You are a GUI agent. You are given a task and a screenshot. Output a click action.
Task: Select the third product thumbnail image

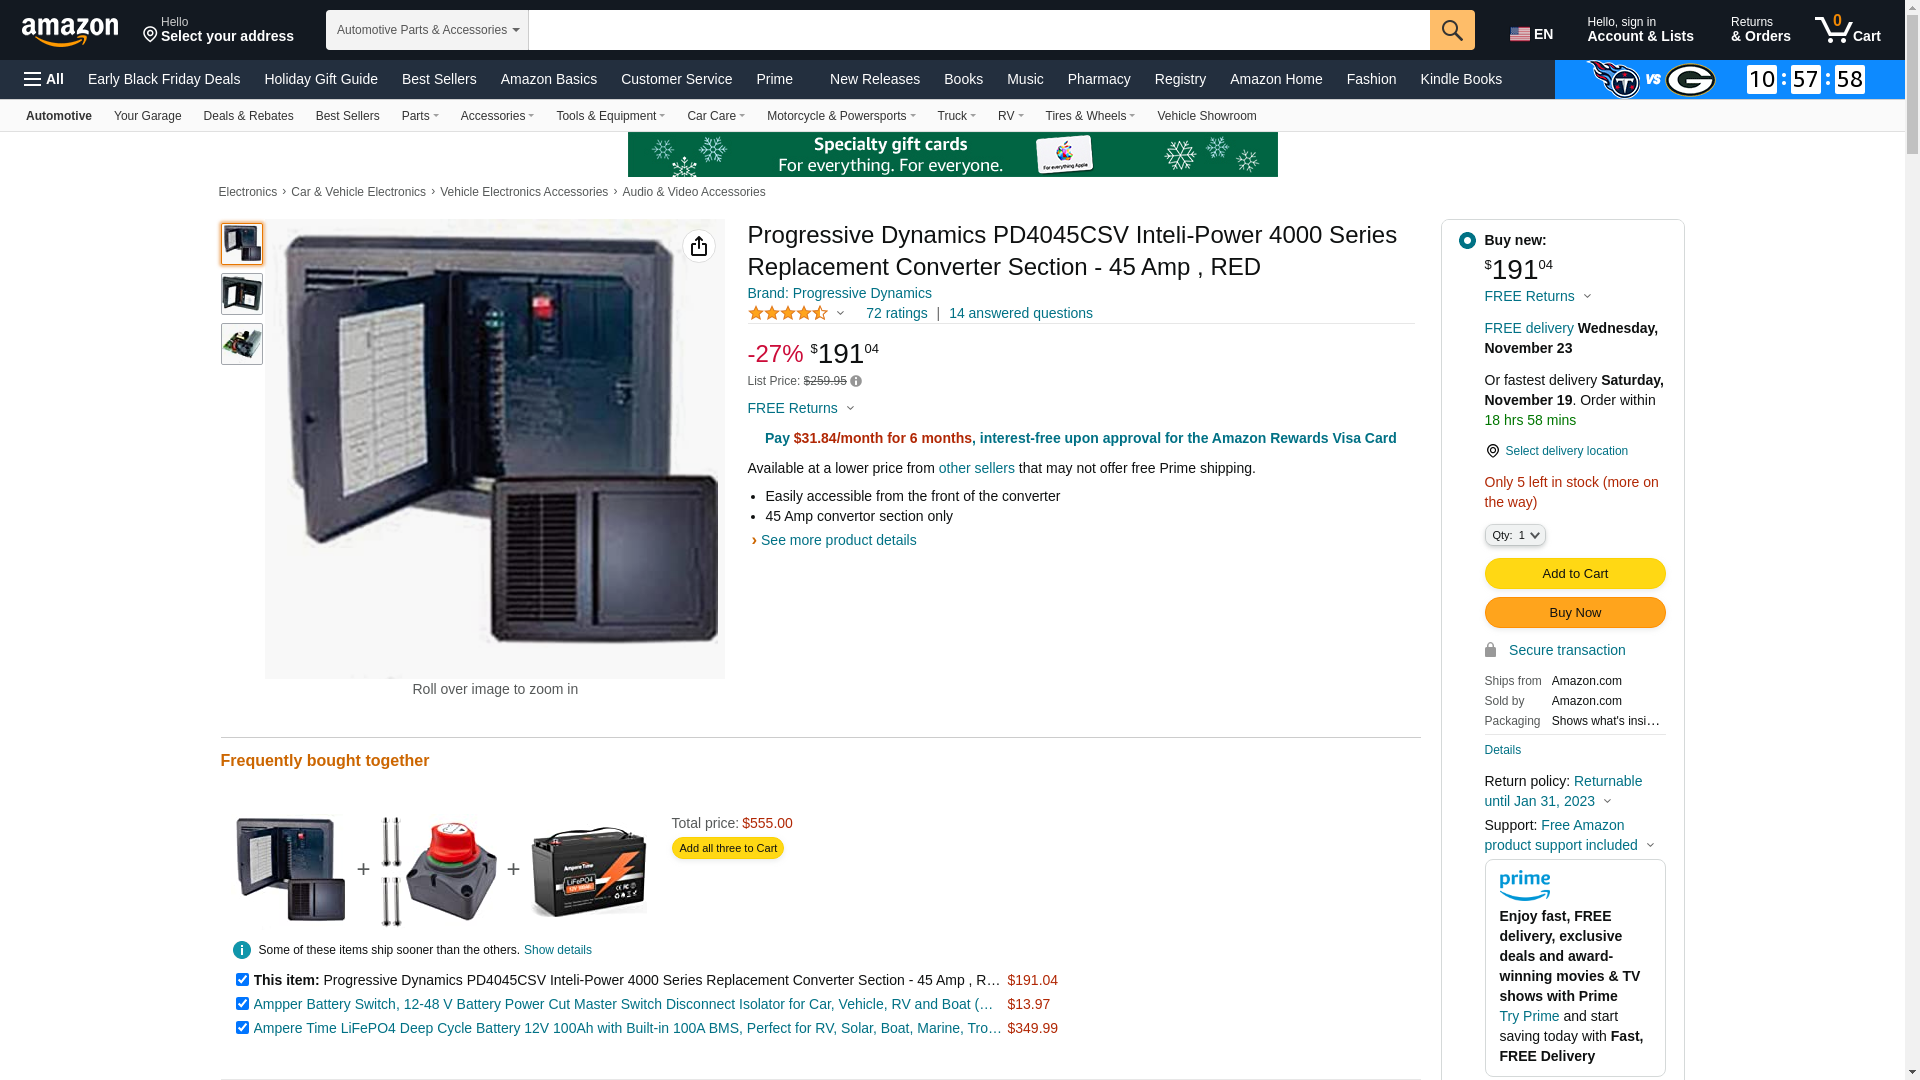point(242,344)
